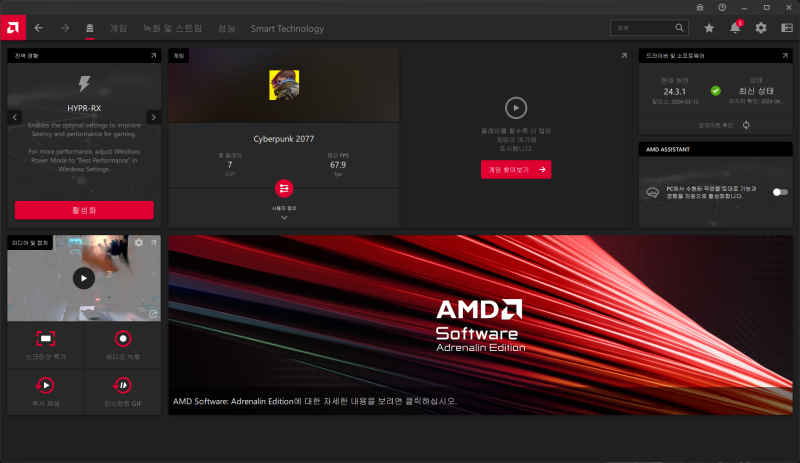
Task: Click the red 활성화 button
Action: (84, 210)
